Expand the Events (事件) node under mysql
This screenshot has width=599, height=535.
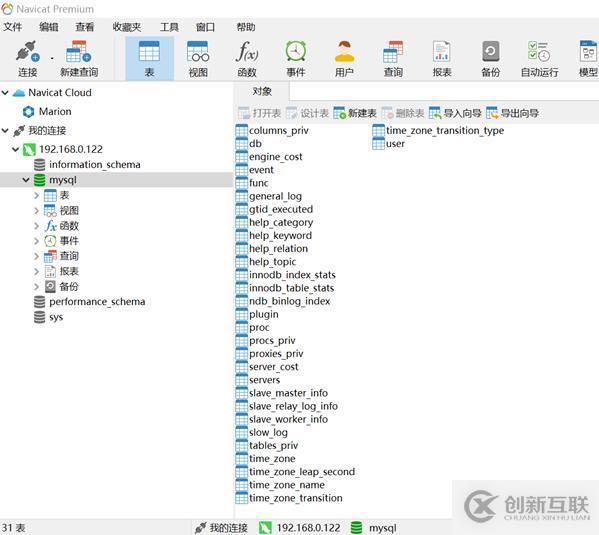click(x=36, y=241)
